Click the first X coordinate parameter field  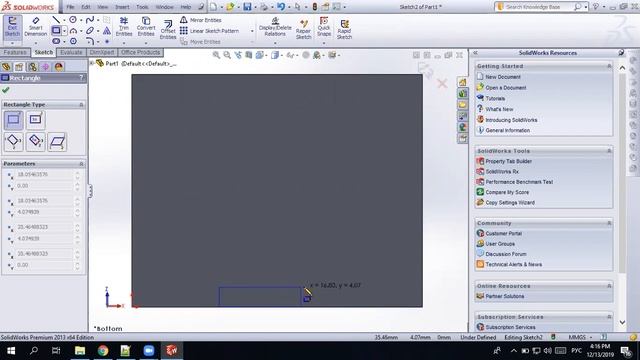tap(44, 174)
